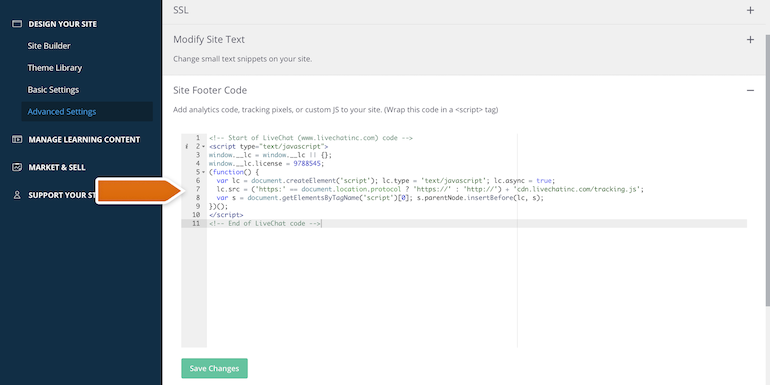Click the 'window.__lc = window.__lc' line

point(270,155)
